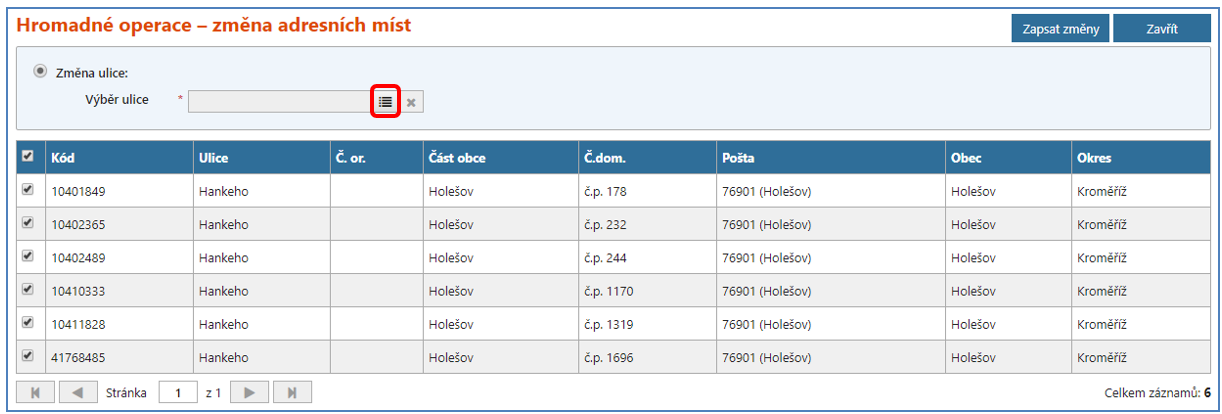
Task: Clear the Výběr ulice field with X icon
Action: [411, 102]
